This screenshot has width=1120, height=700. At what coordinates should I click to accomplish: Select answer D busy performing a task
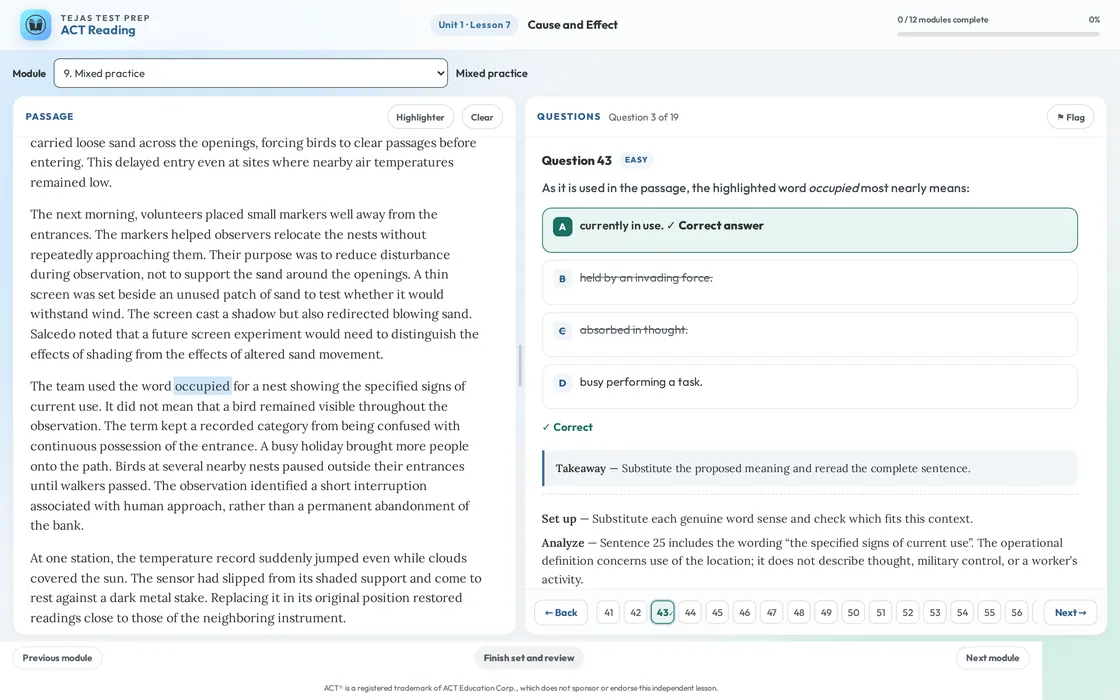point(809,386)
